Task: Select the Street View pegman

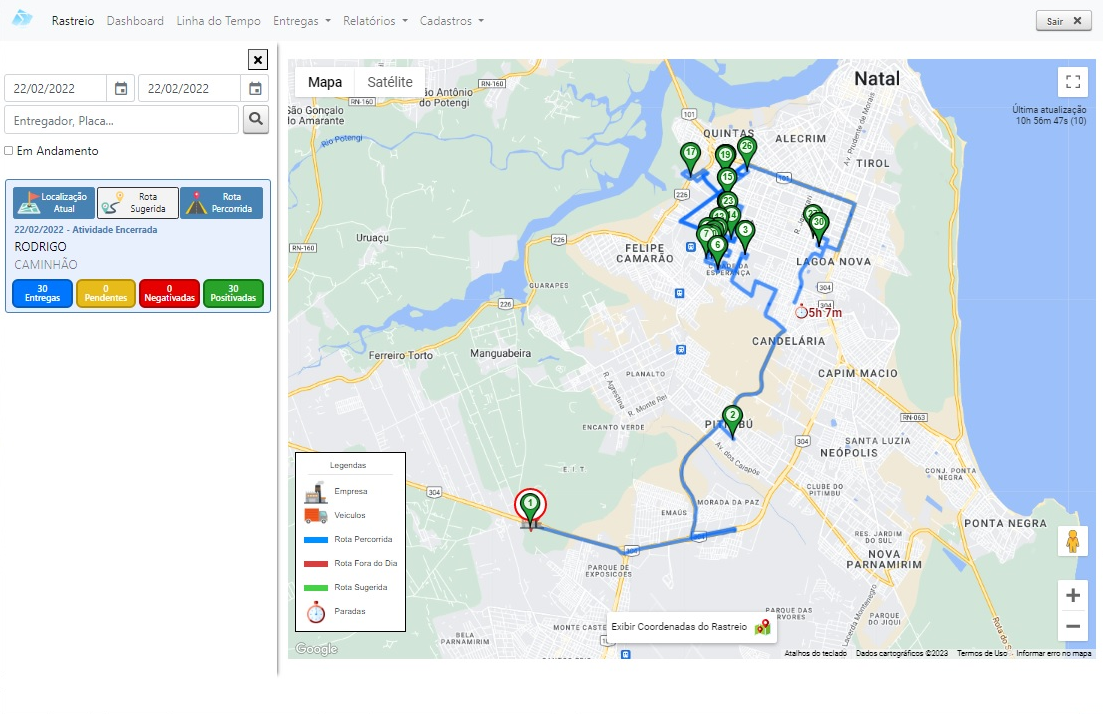Action: [1073, 541]
